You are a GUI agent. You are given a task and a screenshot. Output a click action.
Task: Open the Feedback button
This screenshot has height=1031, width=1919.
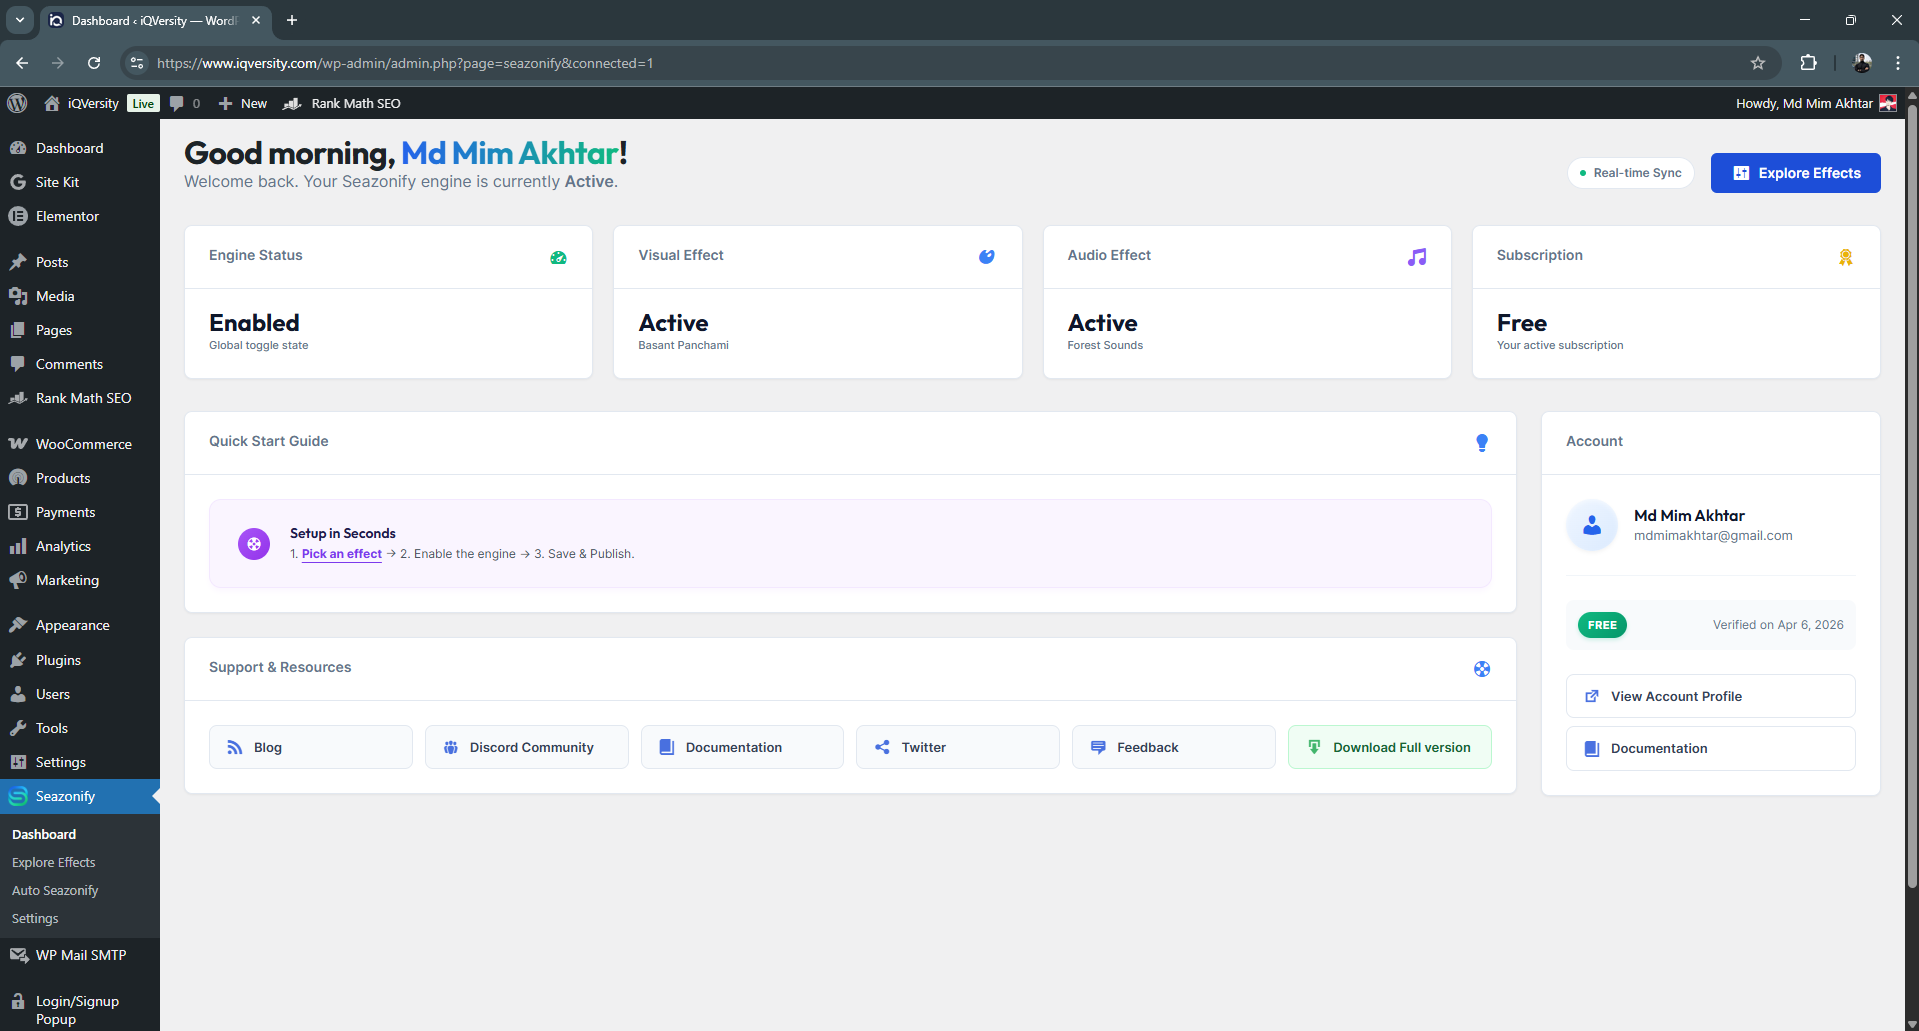[1174, 747]
